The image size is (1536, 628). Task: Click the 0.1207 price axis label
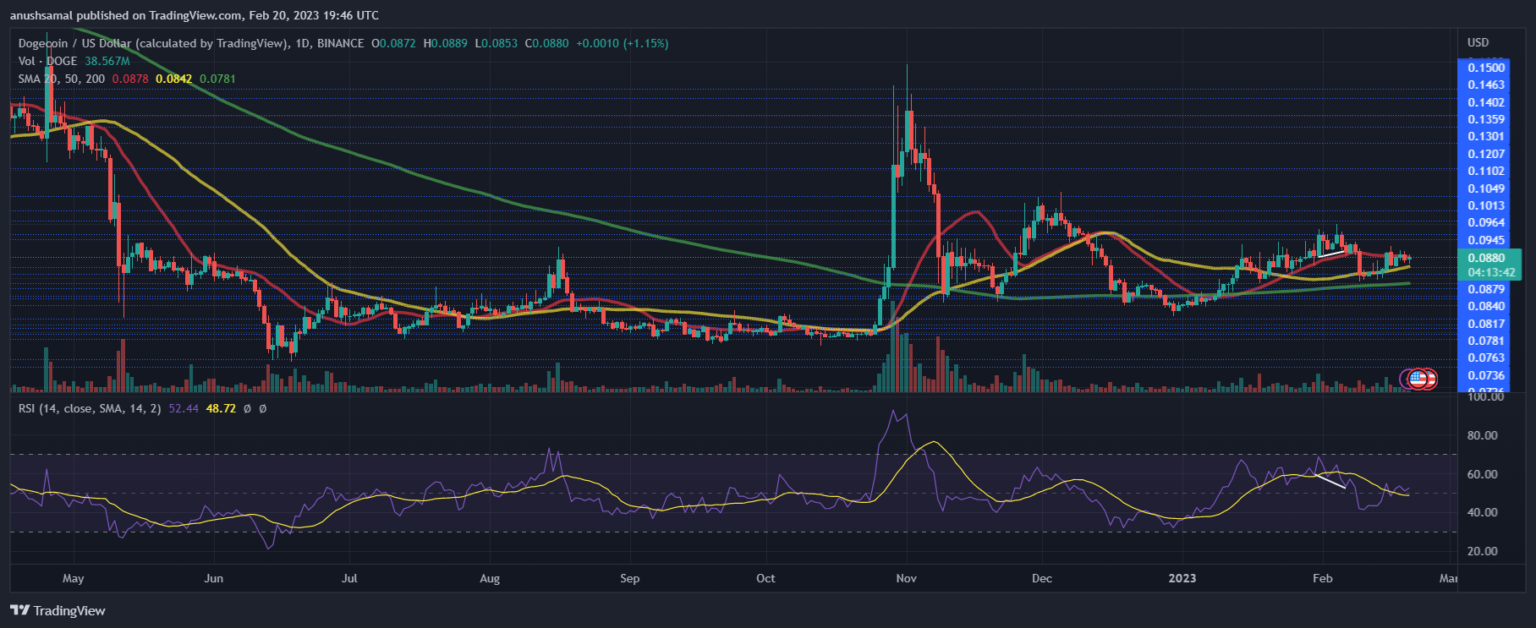tap(1486, 154)
